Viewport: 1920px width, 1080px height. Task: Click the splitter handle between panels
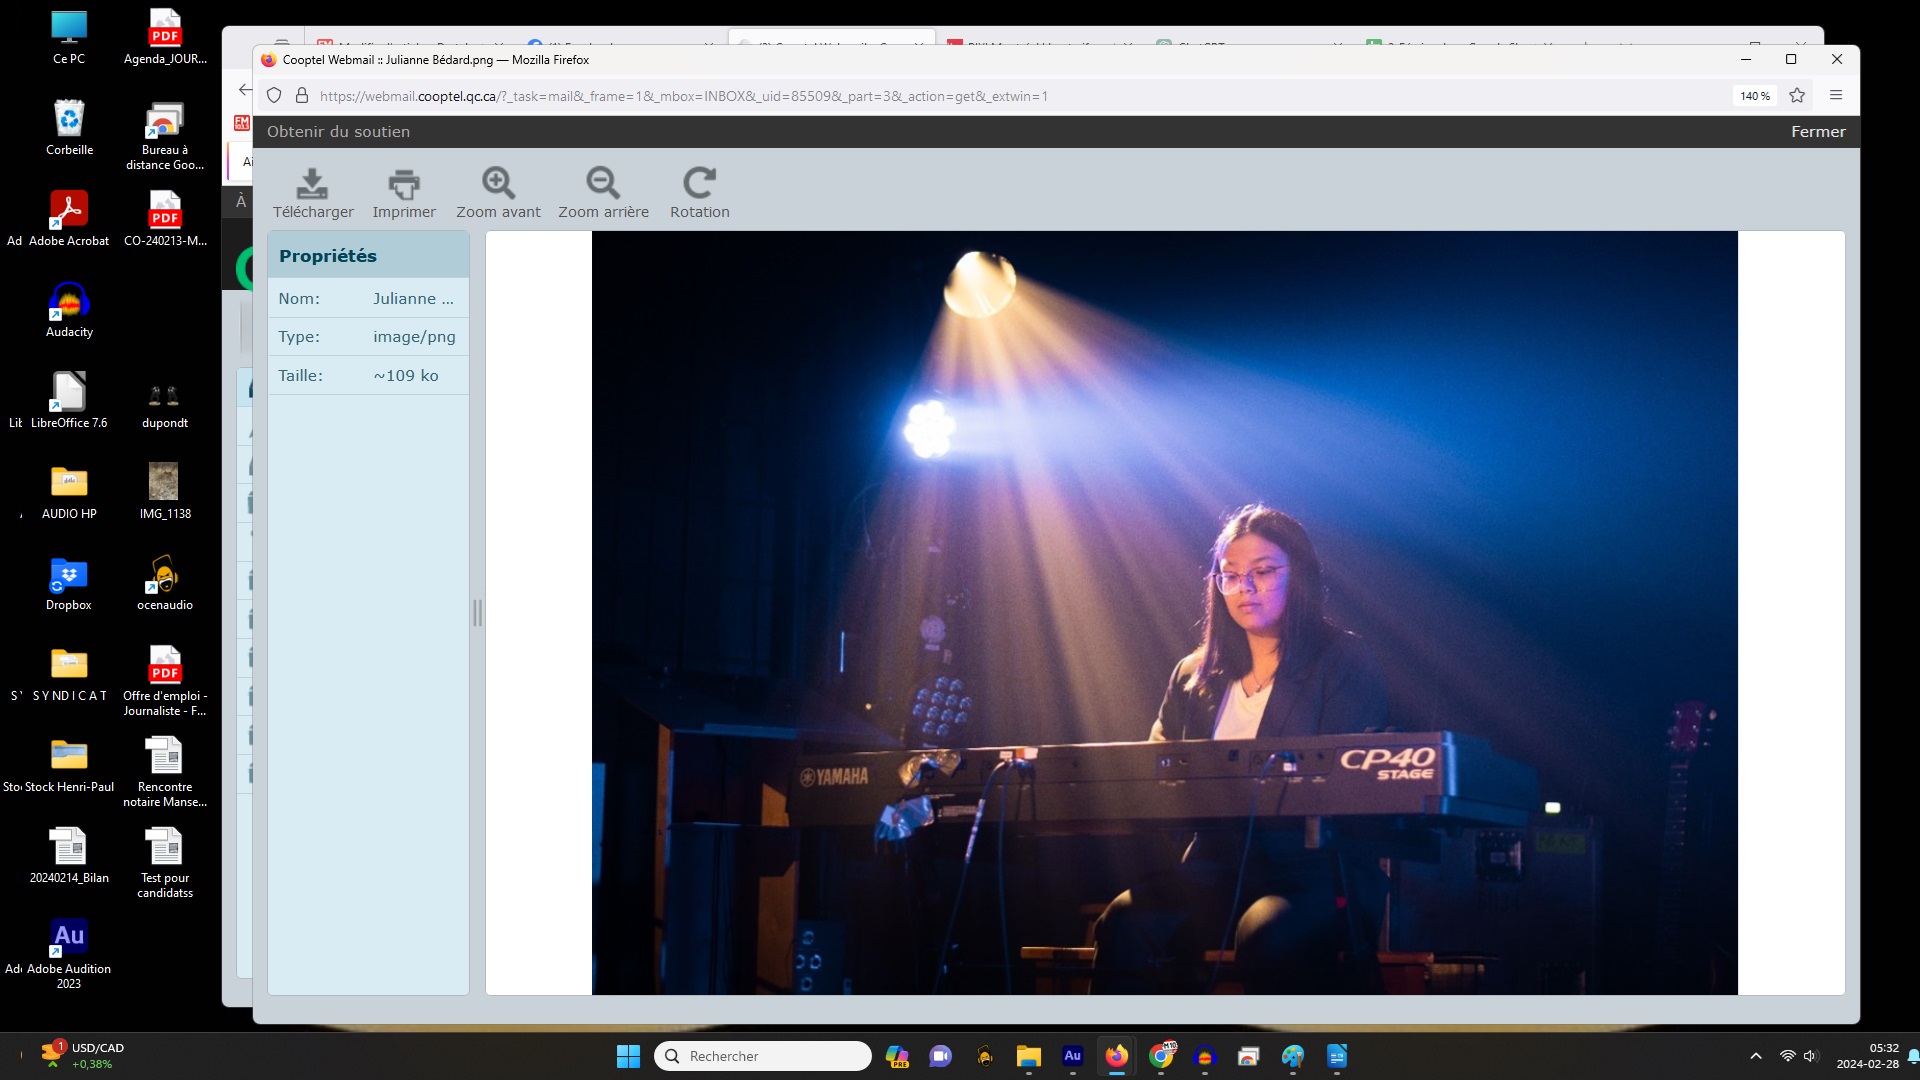[x=477, y=613]
